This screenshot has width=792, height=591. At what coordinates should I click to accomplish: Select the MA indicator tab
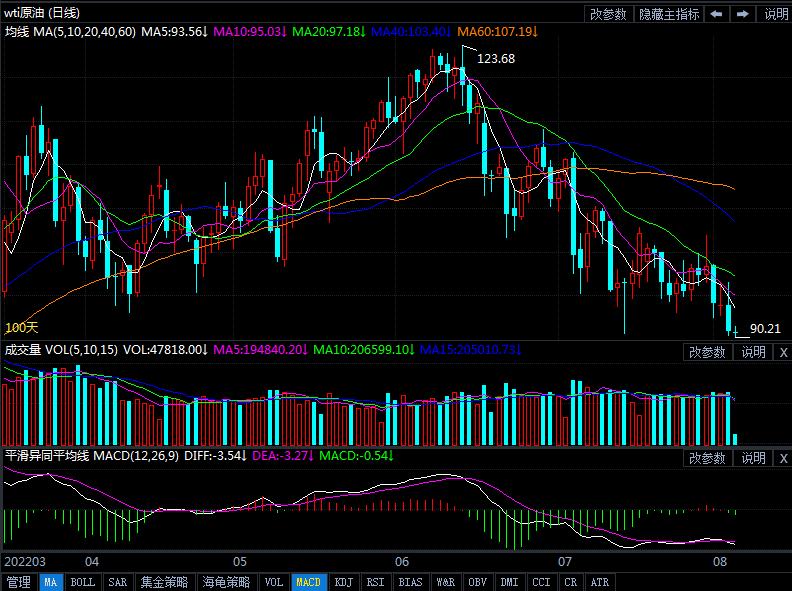[51, 582]
